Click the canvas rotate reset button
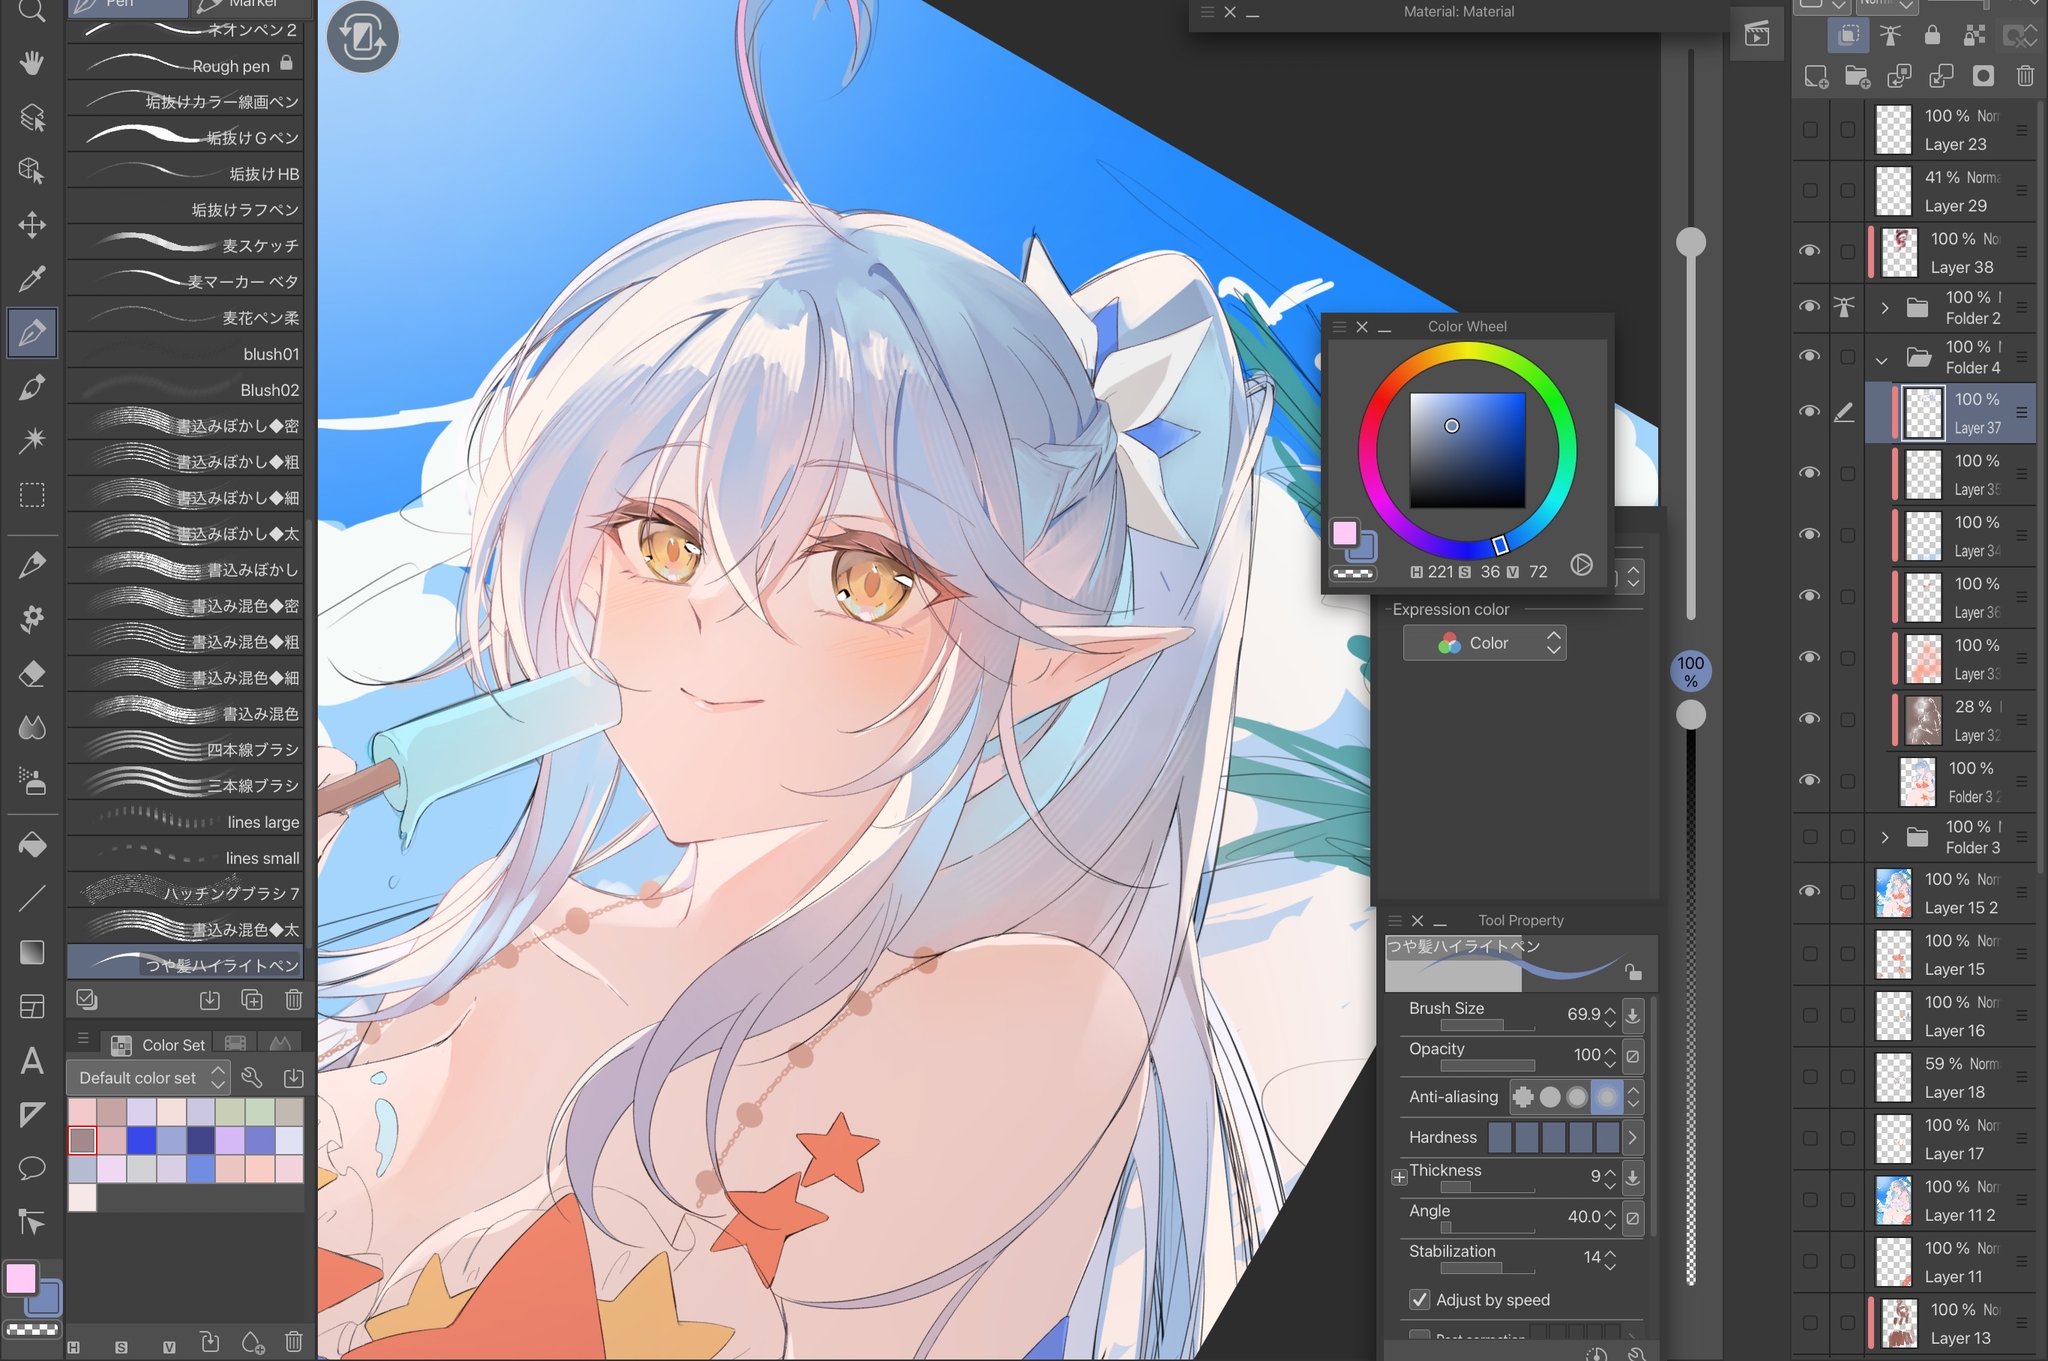 coord(362,38)
